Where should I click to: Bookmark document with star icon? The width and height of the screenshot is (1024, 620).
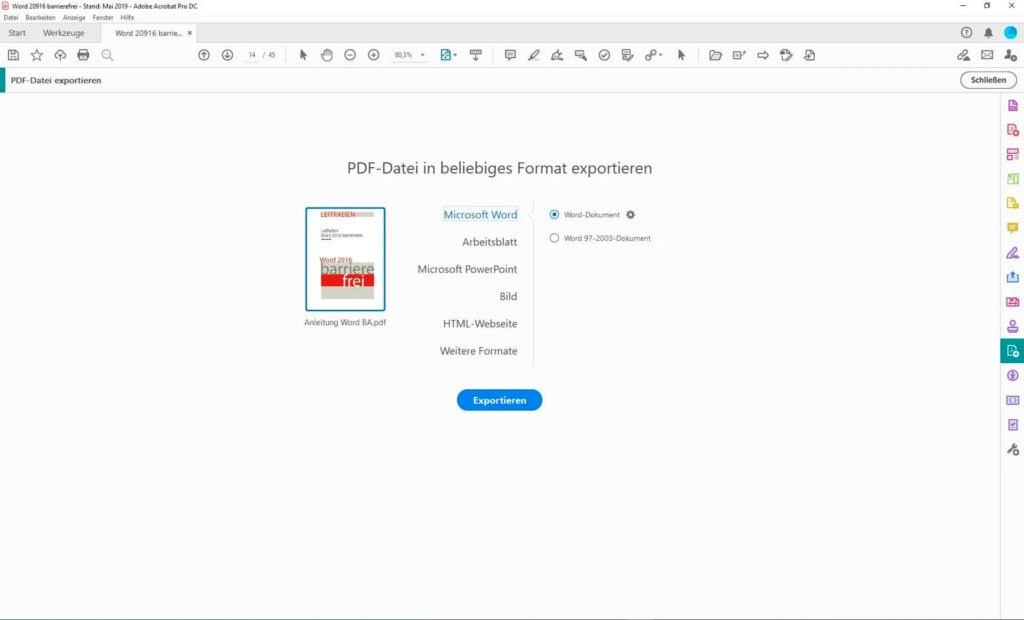[37, 56]
